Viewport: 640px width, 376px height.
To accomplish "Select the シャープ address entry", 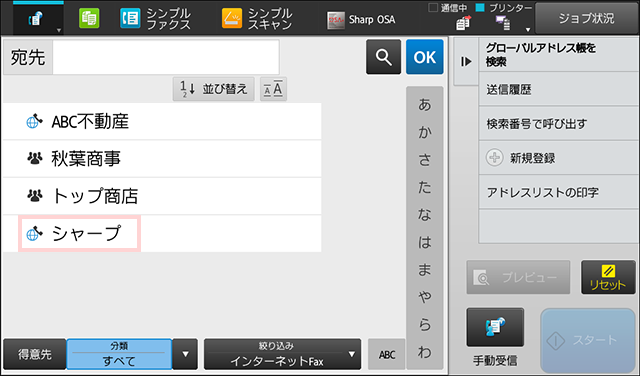I will tap(162, 233).
